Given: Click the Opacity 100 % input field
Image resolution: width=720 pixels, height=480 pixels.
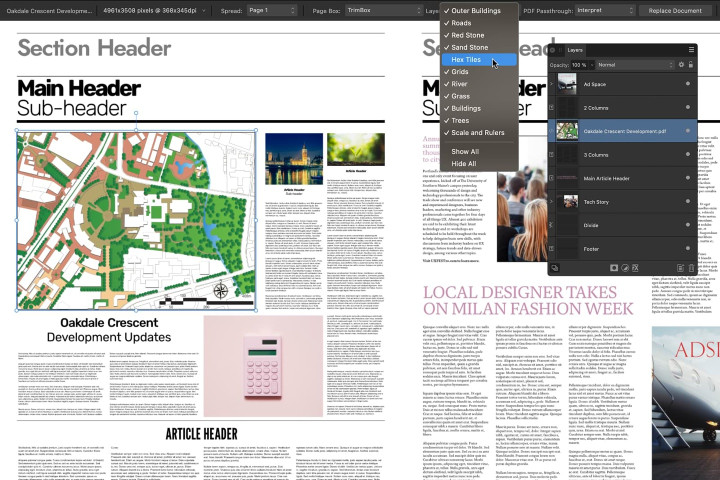Looking at the screenshot, I should point(579,65).
